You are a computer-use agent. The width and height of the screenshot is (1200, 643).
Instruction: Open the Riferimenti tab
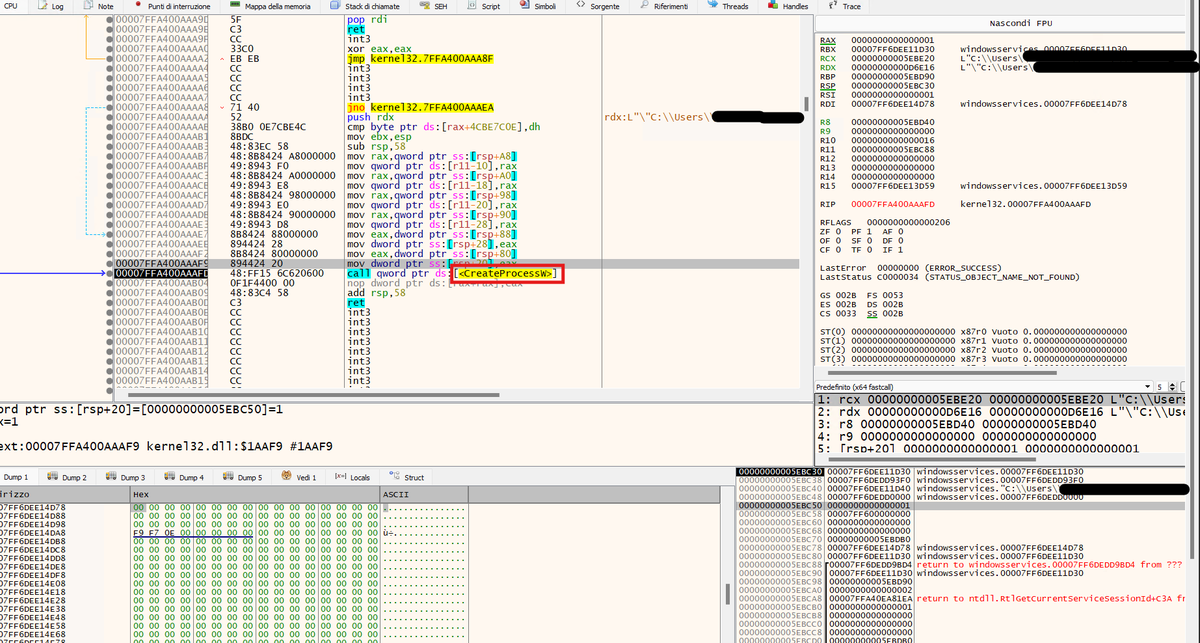click(663, 6)
